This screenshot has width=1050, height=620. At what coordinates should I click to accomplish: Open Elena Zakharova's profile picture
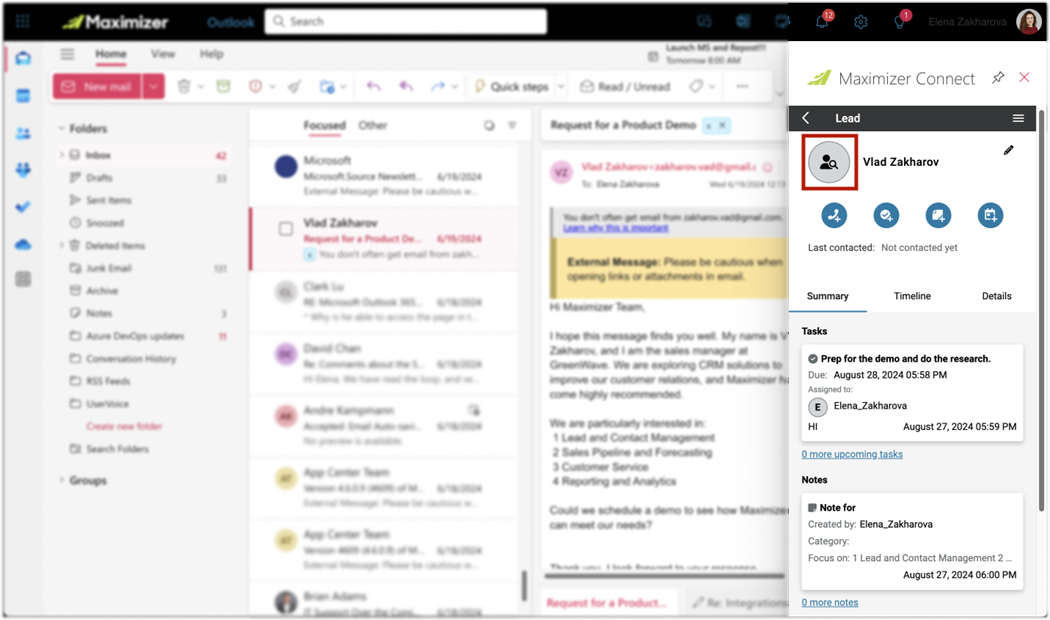tap(1029, 21)
